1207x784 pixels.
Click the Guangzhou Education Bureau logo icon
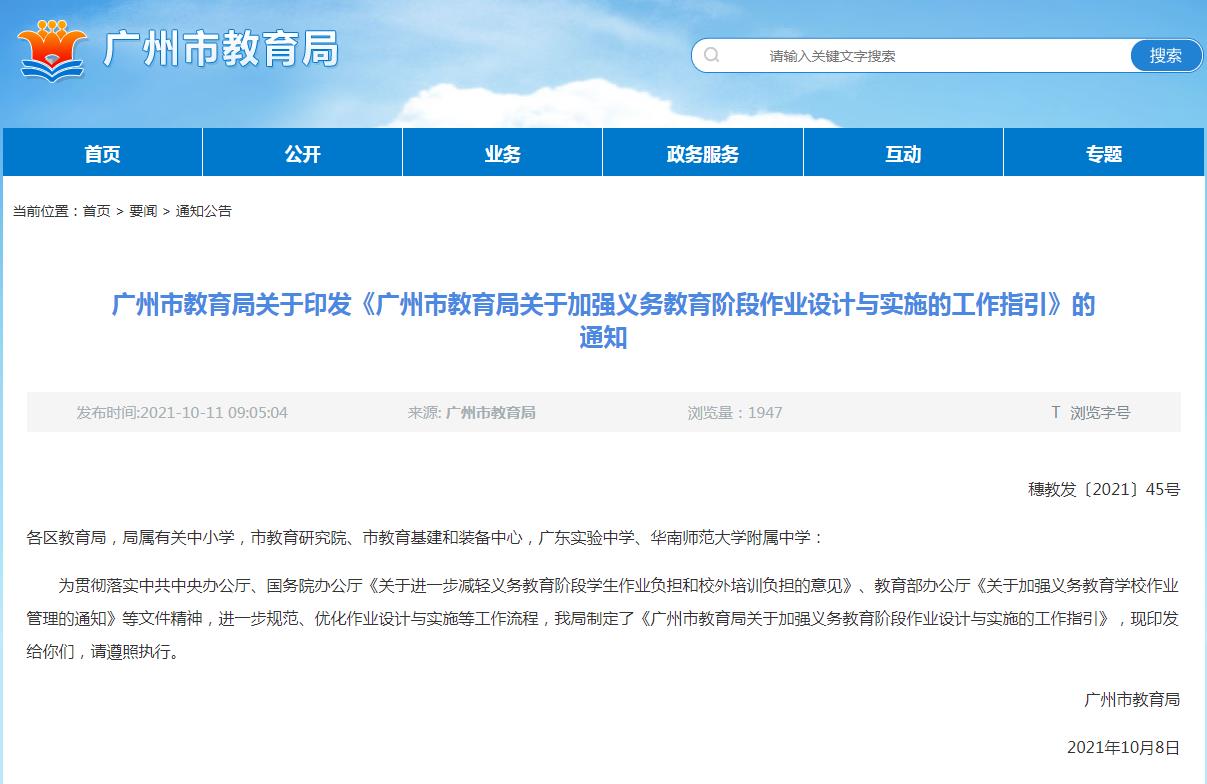click(x=53, y=50)
